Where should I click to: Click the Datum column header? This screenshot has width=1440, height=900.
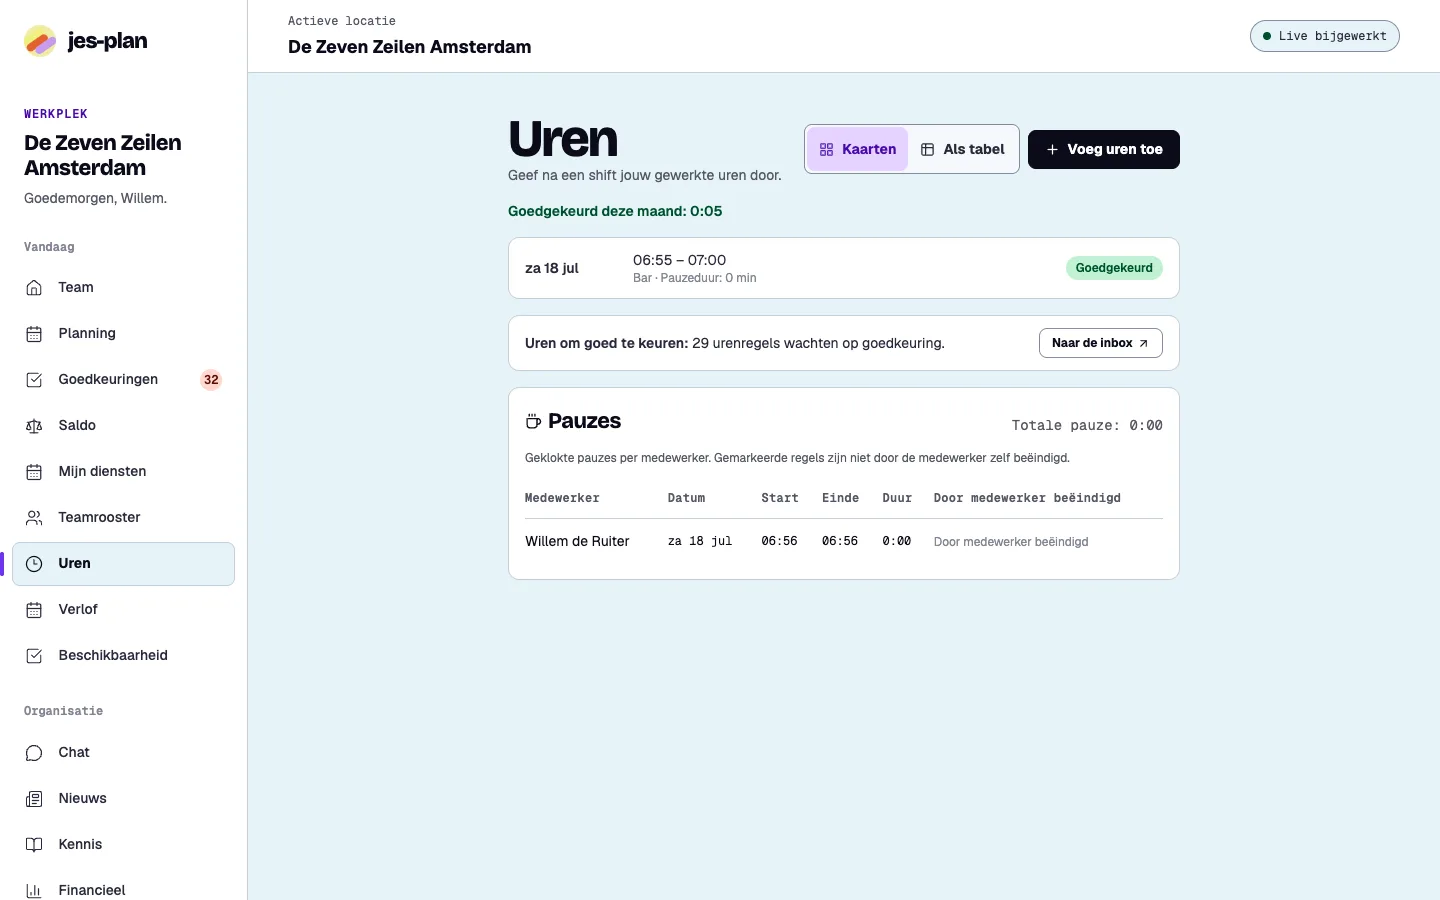point(686,498)
